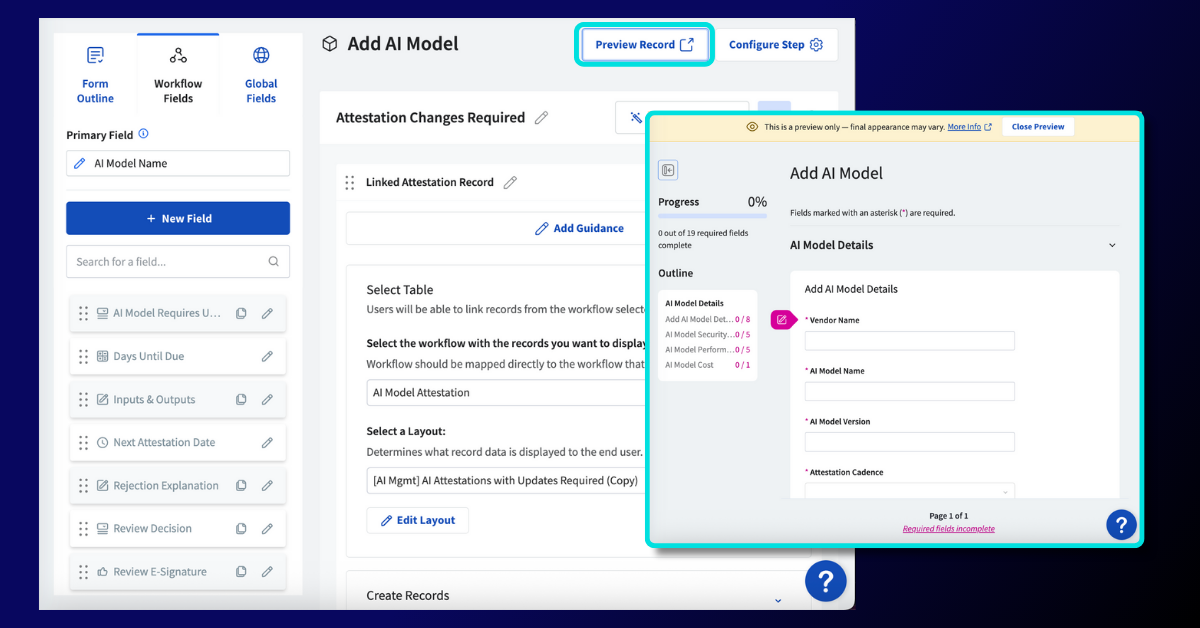Rename the Attestation Changes Required section
The image size is (1200, 628).
[x=541, y=118]
